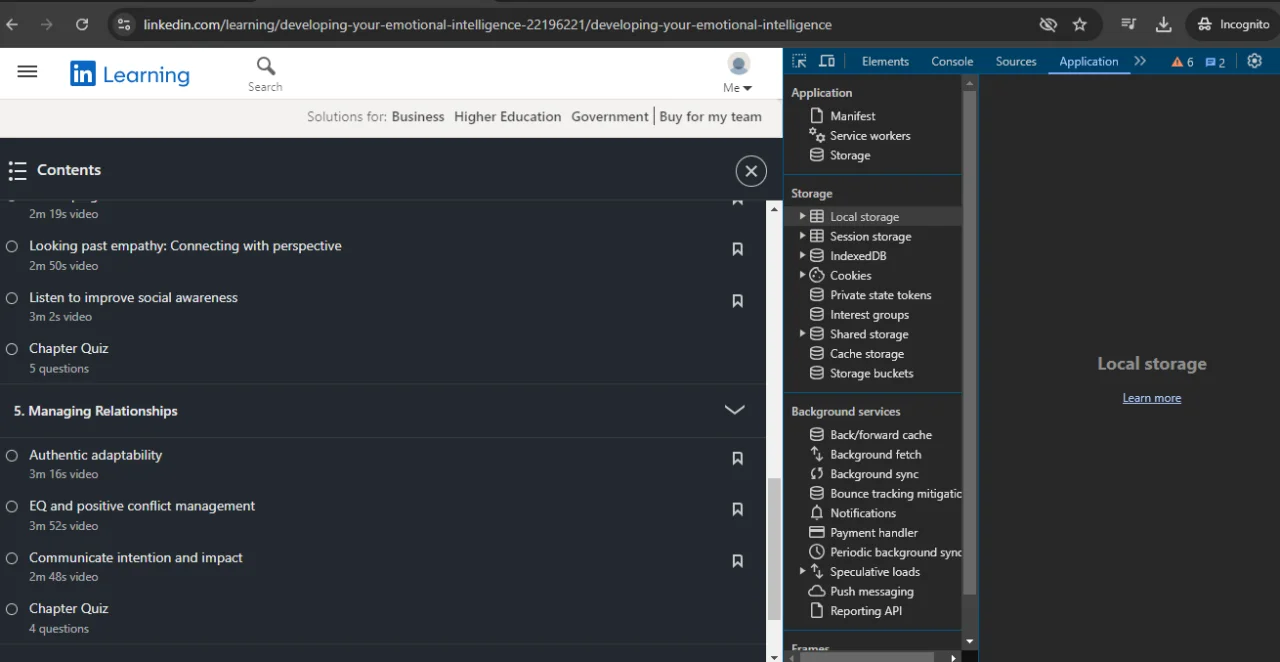
Task: Close the Contents panel
Action: pos(751,171)
